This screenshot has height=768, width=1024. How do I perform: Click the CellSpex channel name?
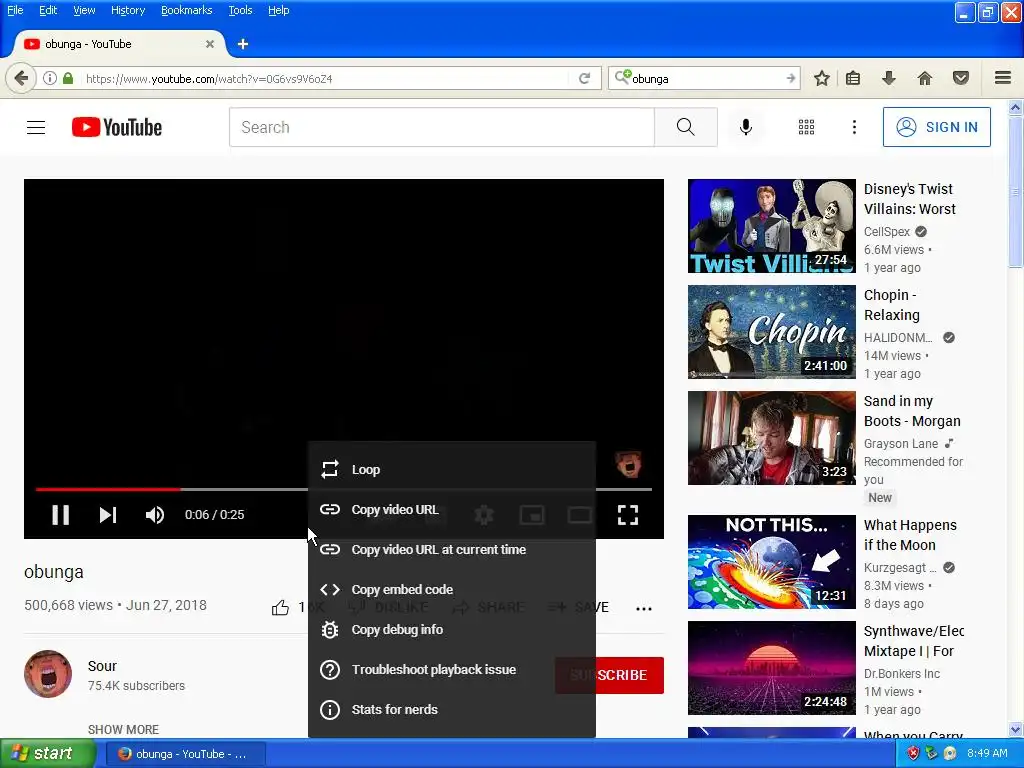coord(886,232)
